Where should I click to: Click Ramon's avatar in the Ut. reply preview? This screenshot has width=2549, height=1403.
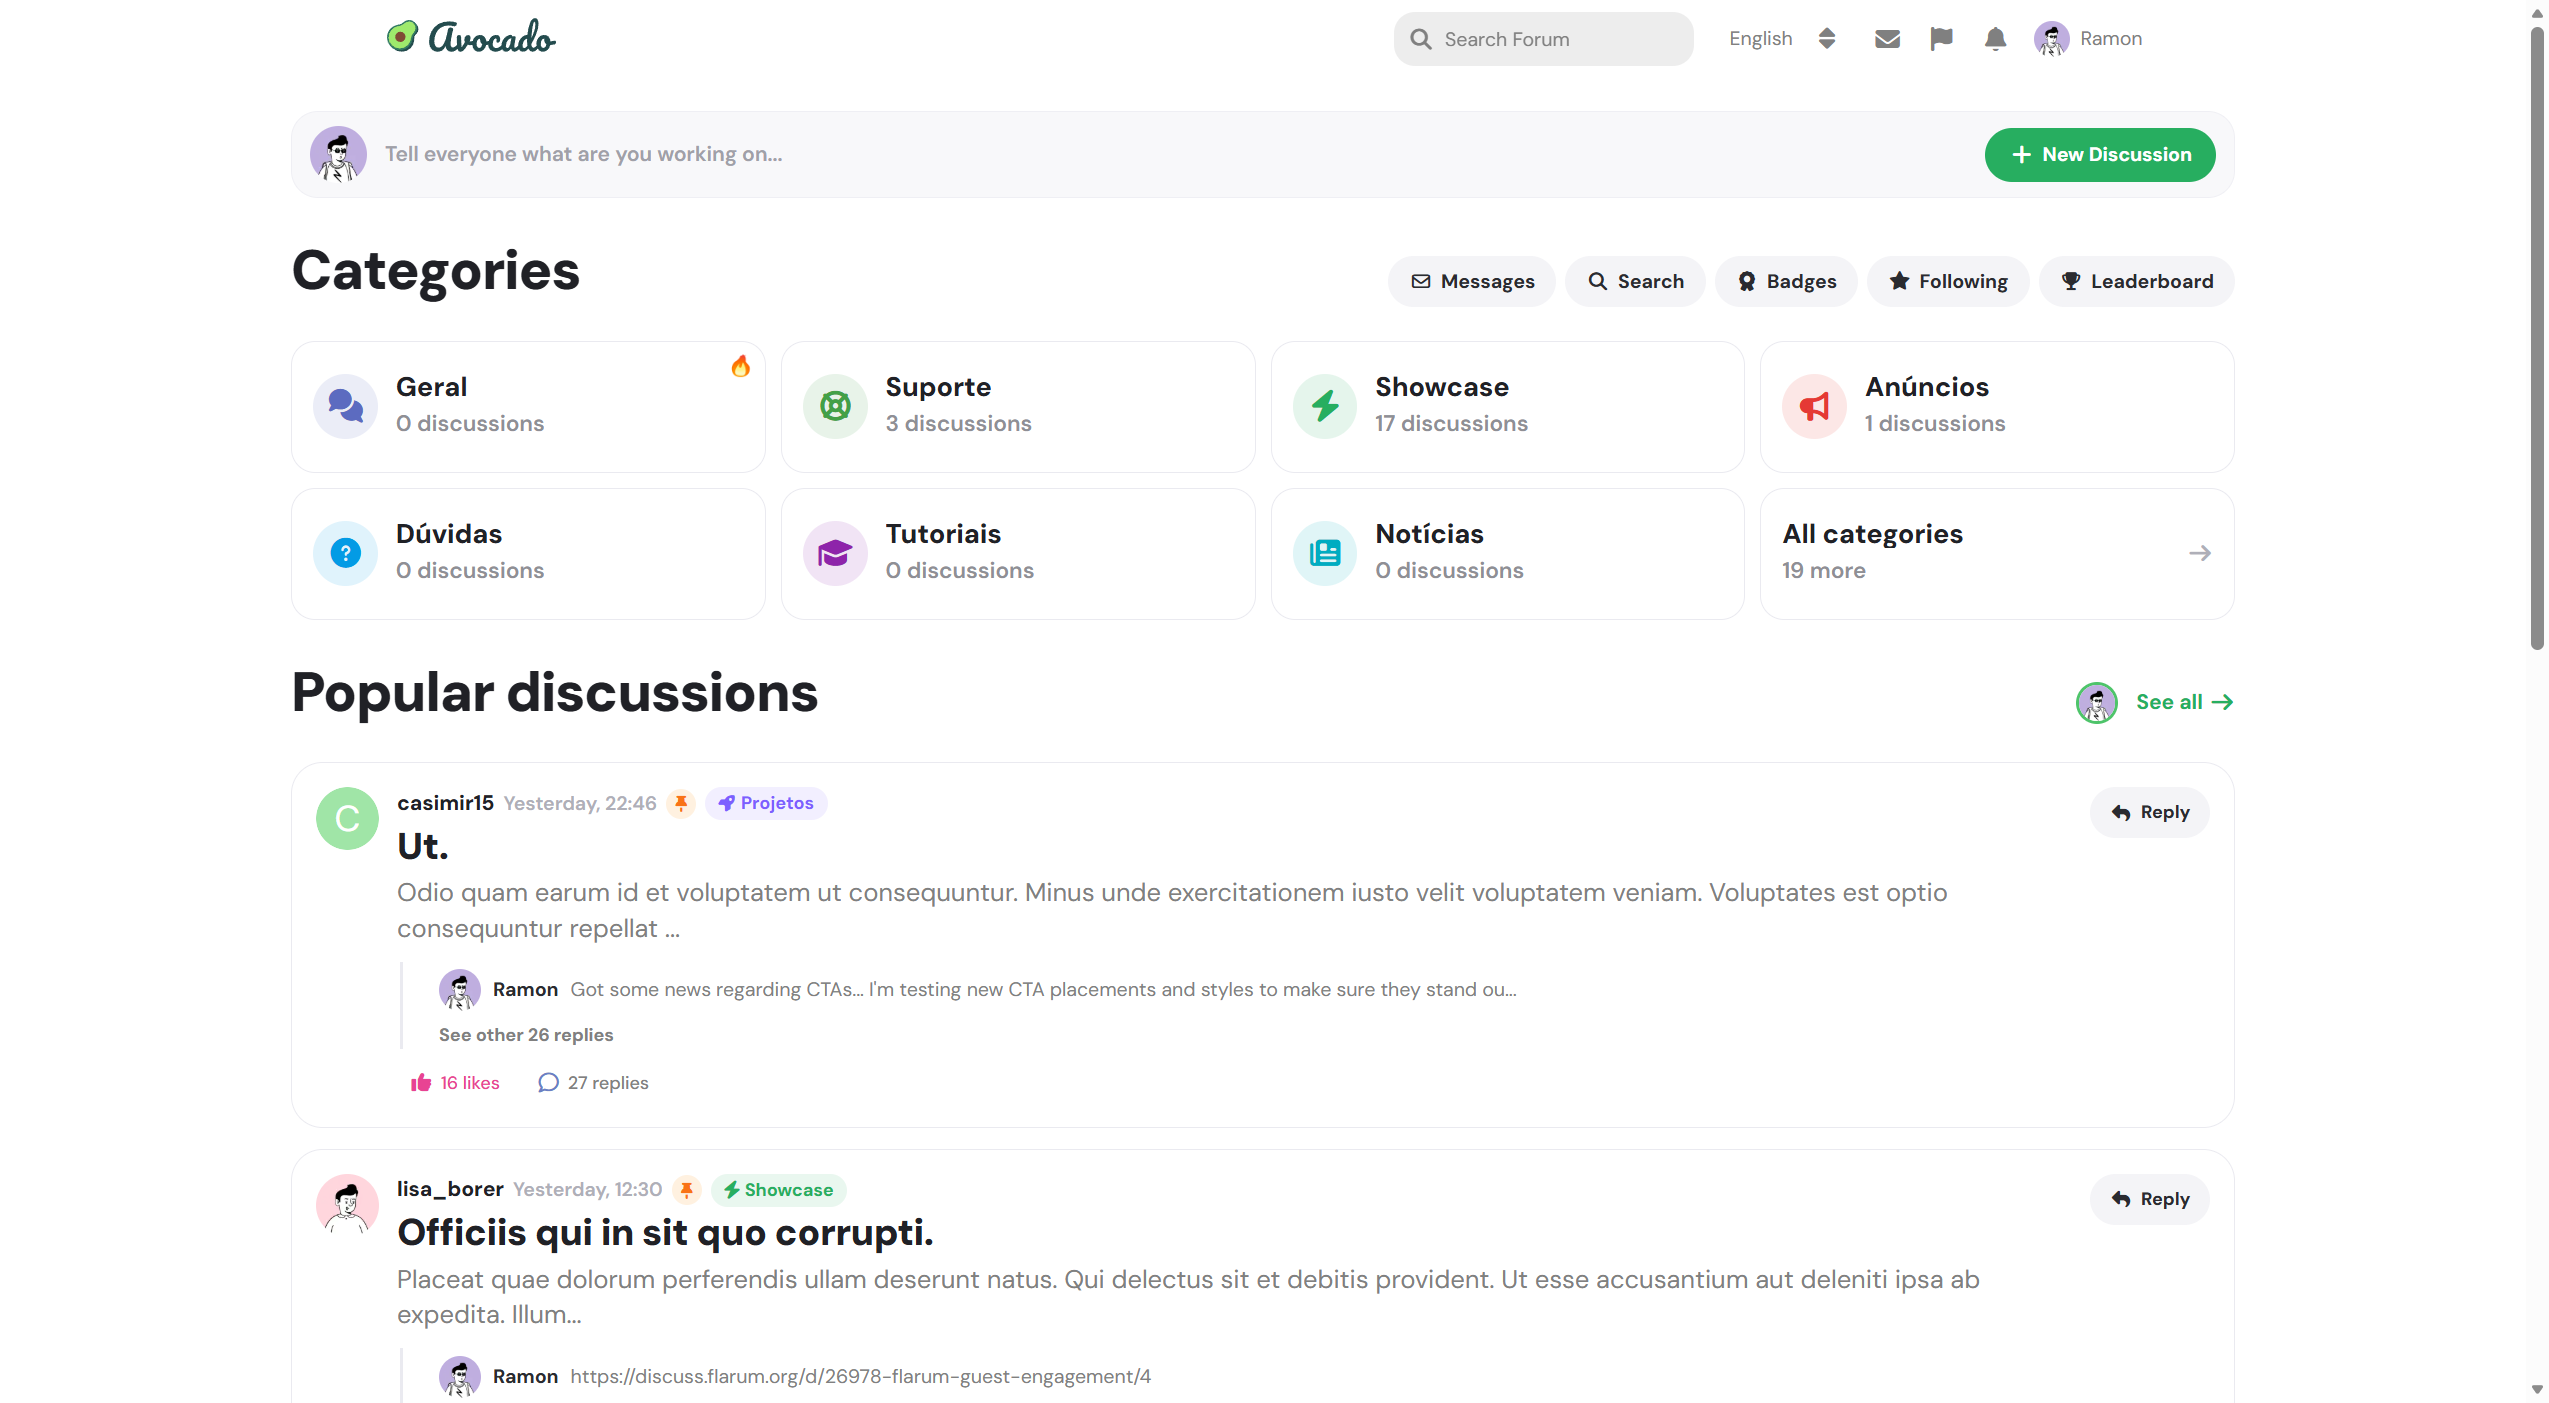pos(459,989)
